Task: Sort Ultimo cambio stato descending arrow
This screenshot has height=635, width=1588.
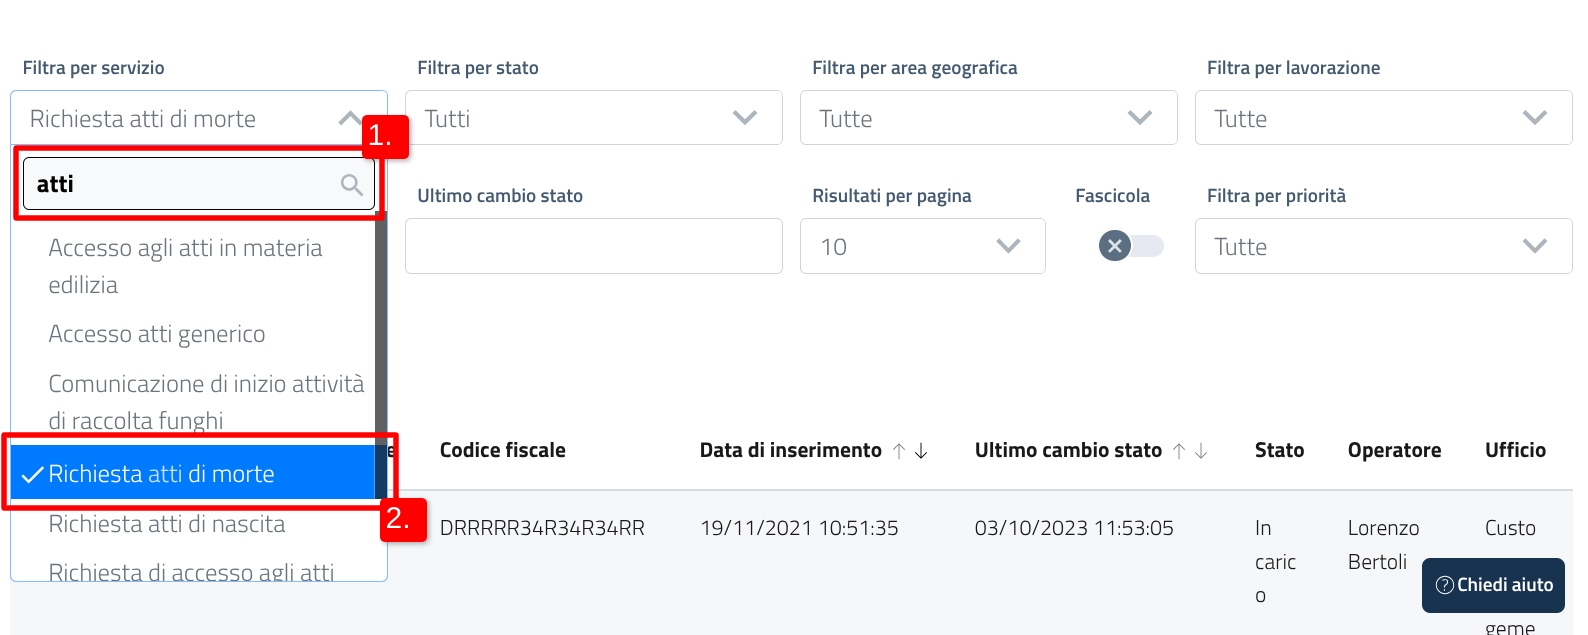Action: pos(1201,451)
